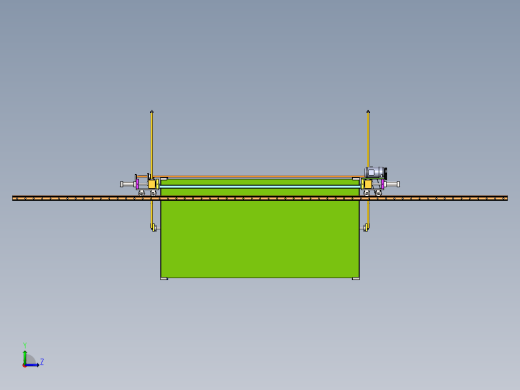Pick the right end bolt of the shaft
520x390 pixels.
click(x=392, y=184)
